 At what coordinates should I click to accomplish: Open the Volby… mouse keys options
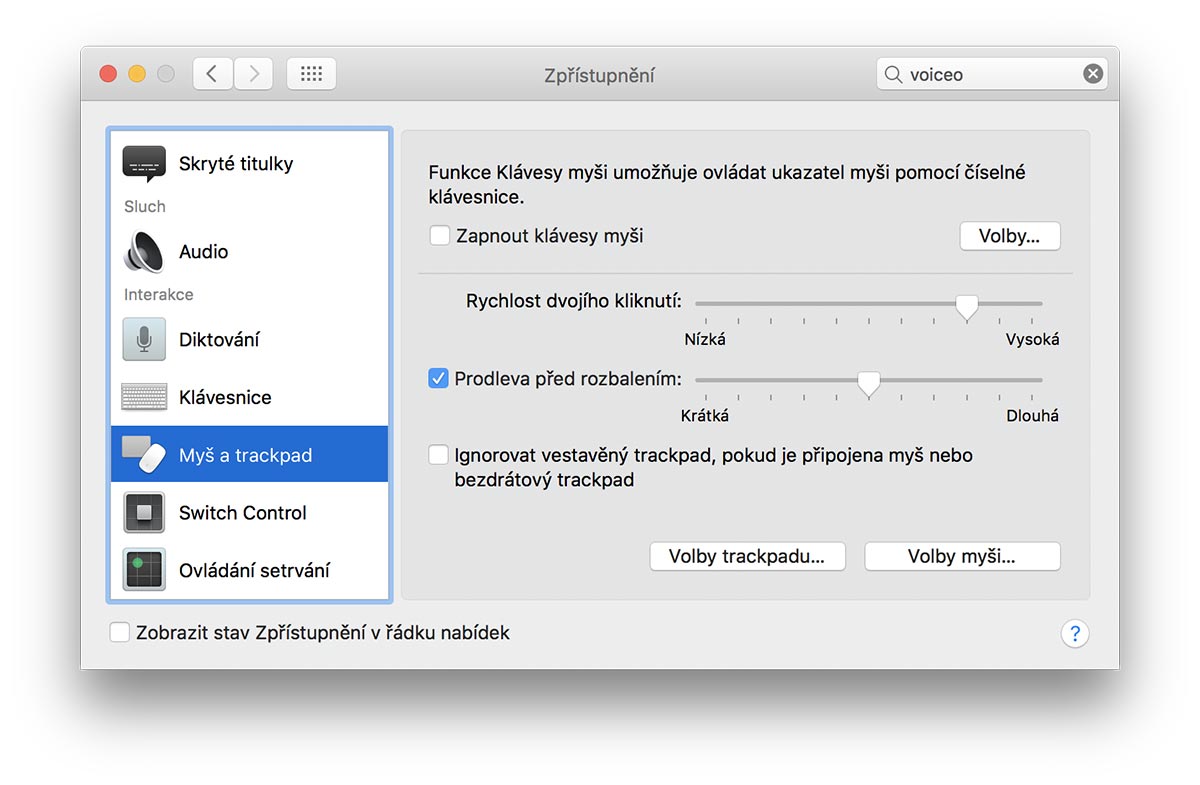(1009, 237)
